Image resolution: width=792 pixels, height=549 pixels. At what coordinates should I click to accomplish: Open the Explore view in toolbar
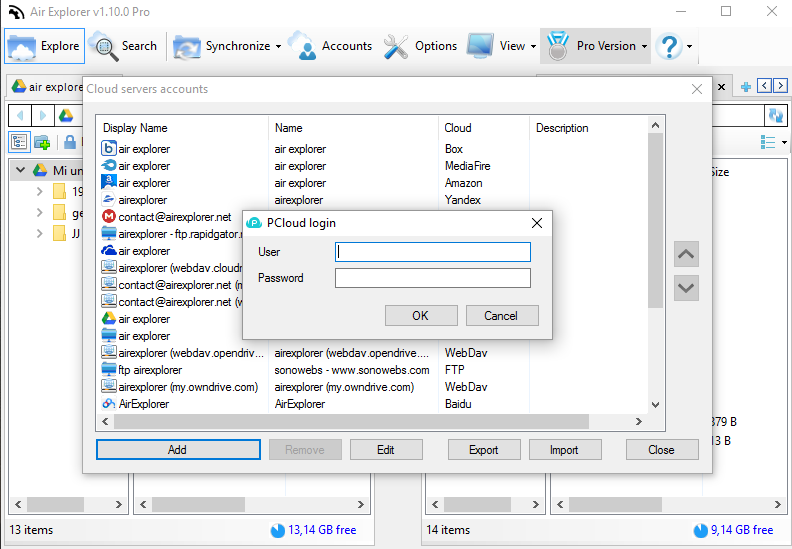[x=44, y=46]
